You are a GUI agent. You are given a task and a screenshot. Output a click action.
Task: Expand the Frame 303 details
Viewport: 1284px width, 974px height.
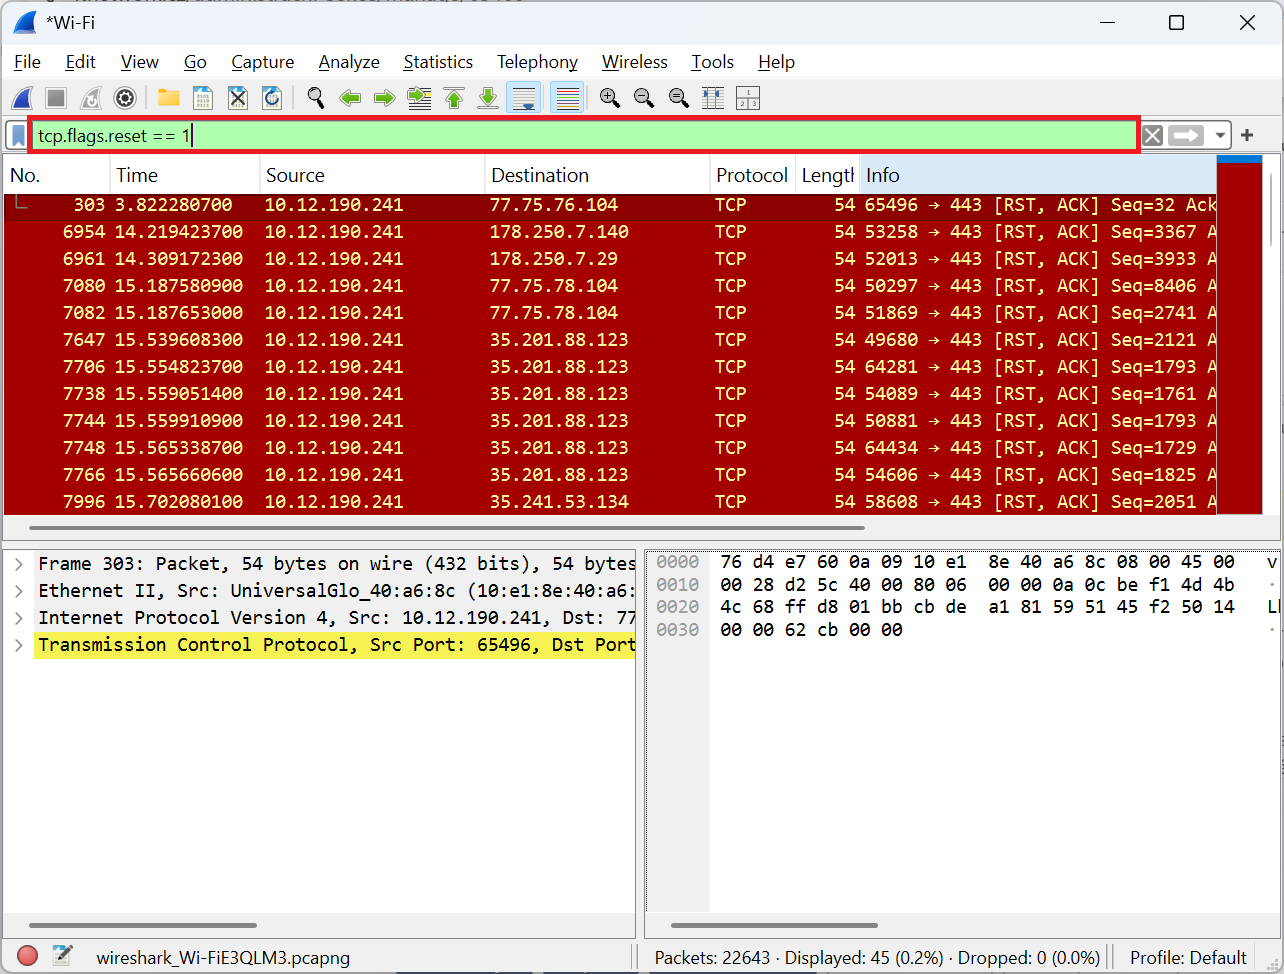(x=18, y=563)
